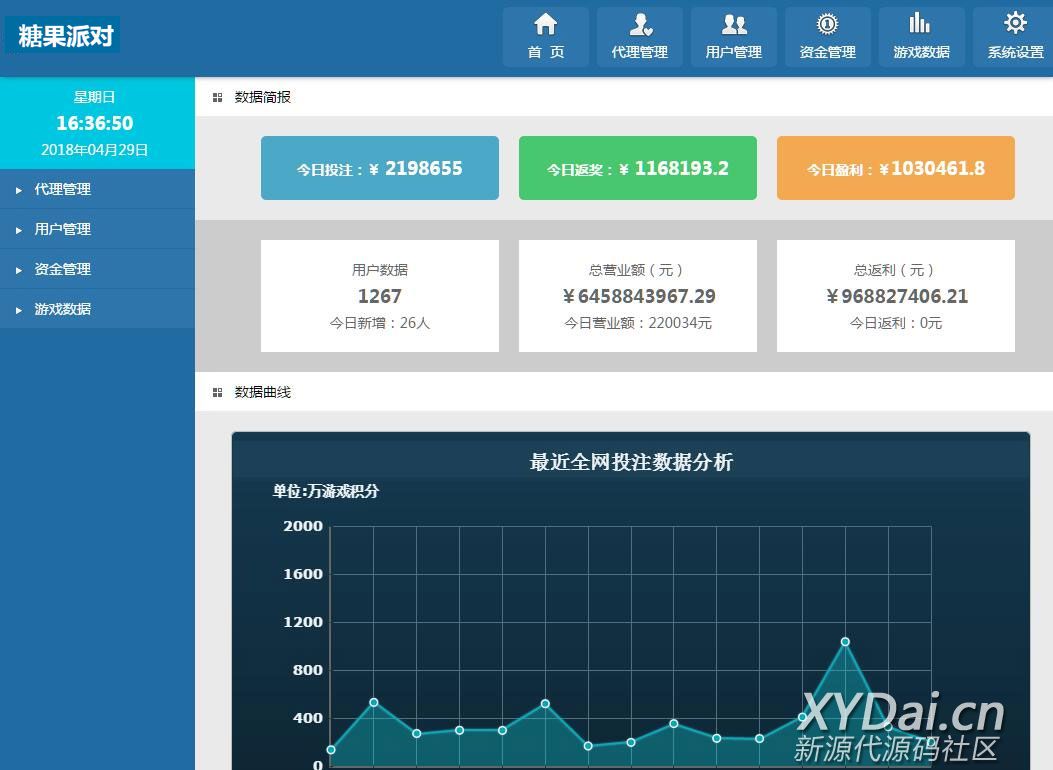This screenshot has height=770, width=1053.
Task: Expand 用户管理 in the left sidebar
Action: coord(62,229)
